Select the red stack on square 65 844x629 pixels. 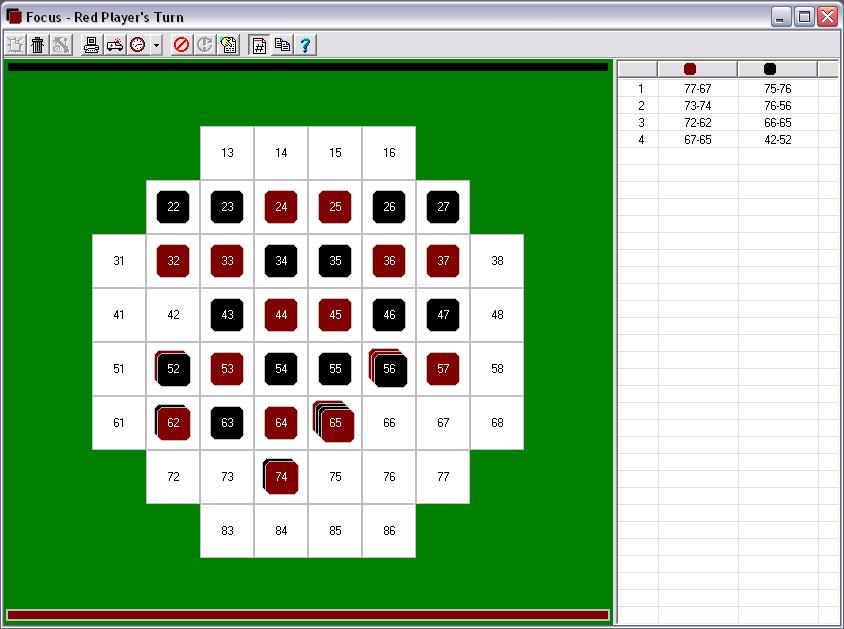(x=334, y=421)
